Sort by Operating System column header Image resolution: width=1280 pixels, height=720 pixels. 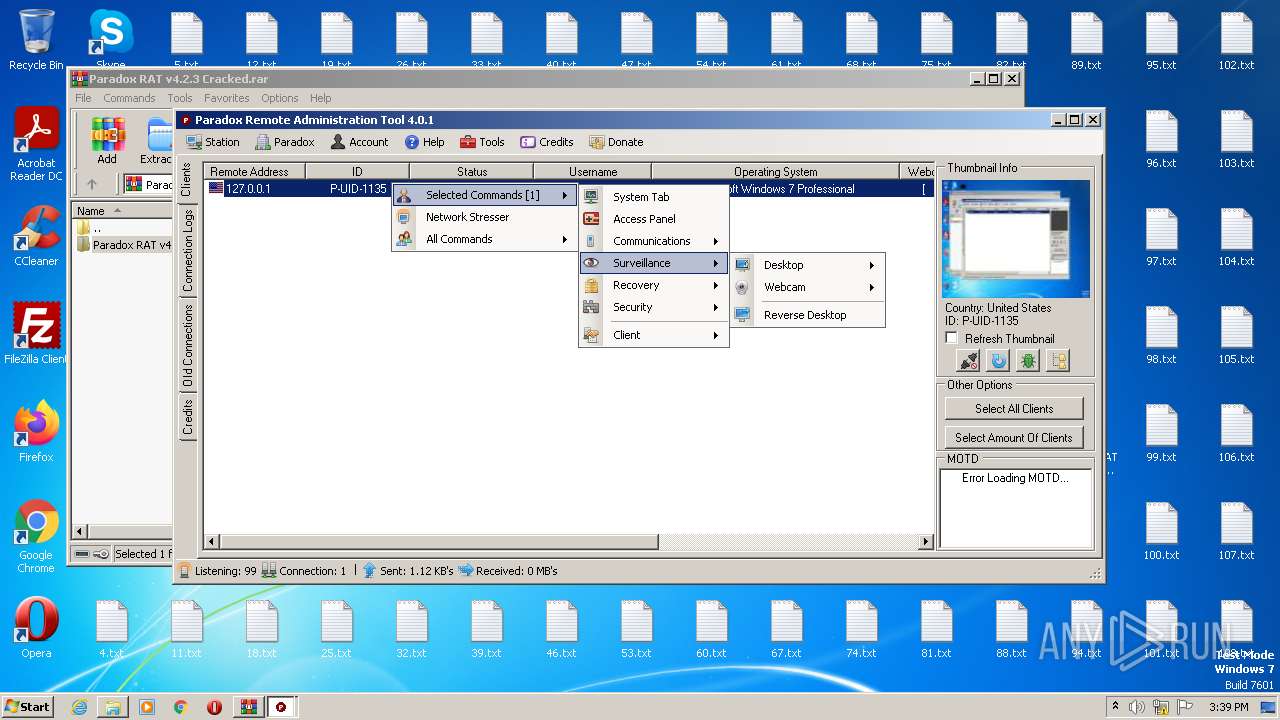pos(775,172)
